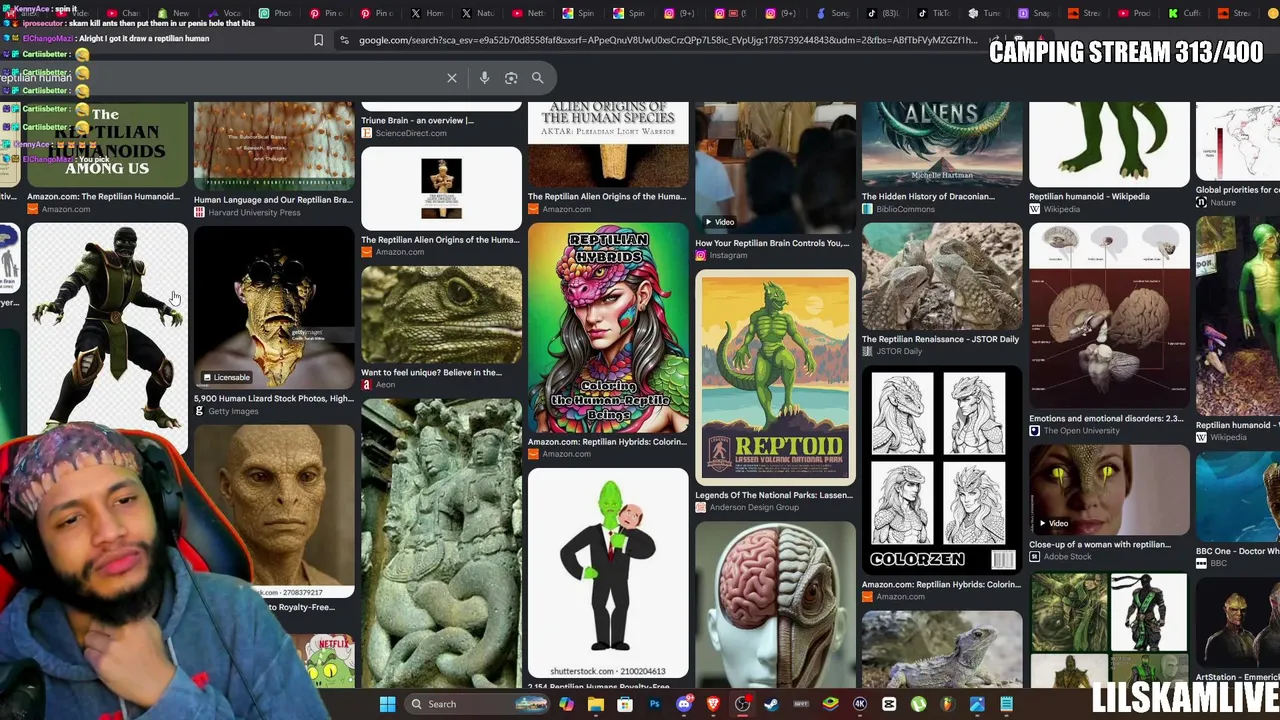Open black and green ninja character image
This screenshot has height=720, width=1280.
(x=107, y=327)
